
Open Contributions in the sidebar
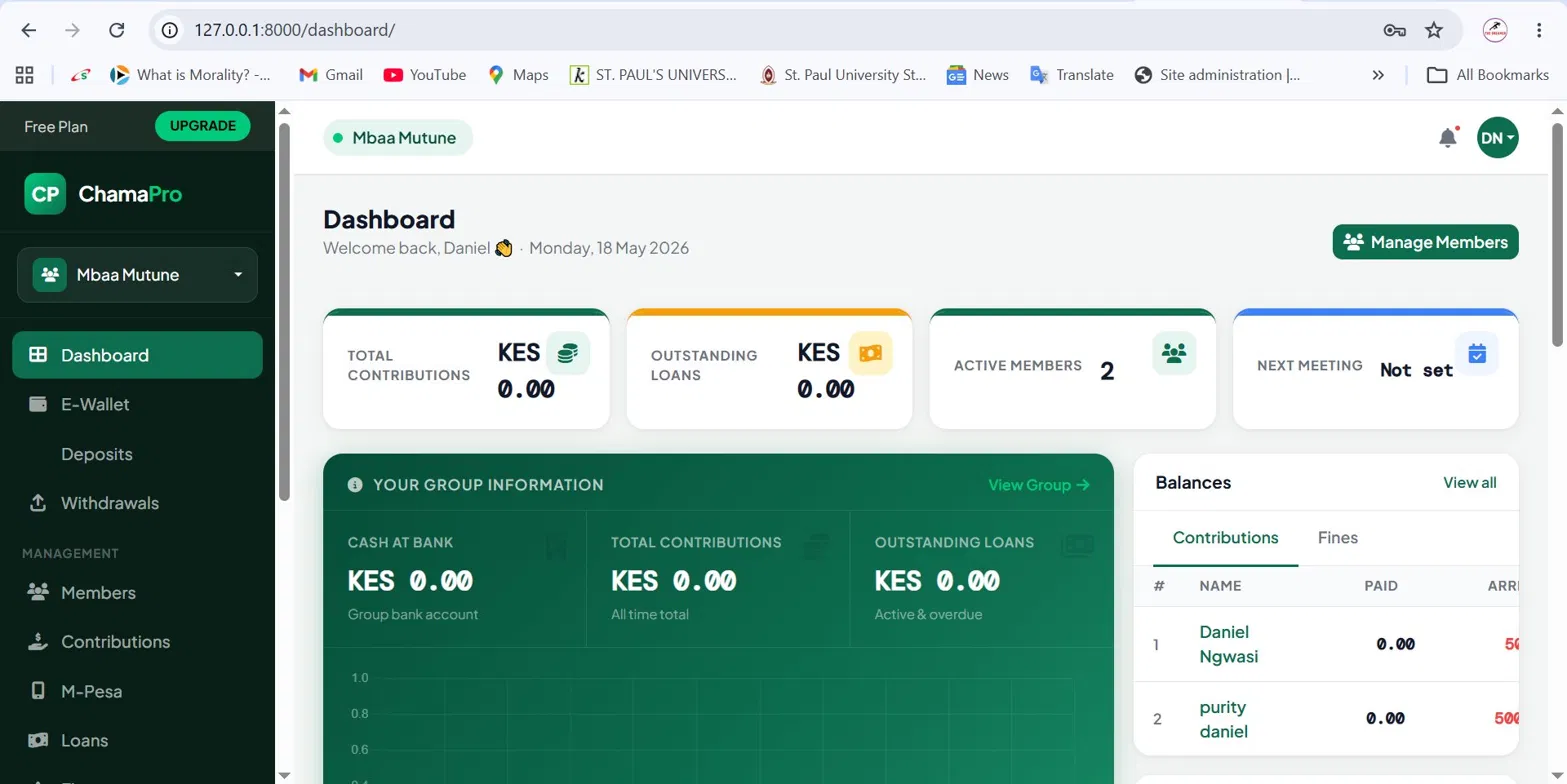pyautogui.click(x=137, y=642)
